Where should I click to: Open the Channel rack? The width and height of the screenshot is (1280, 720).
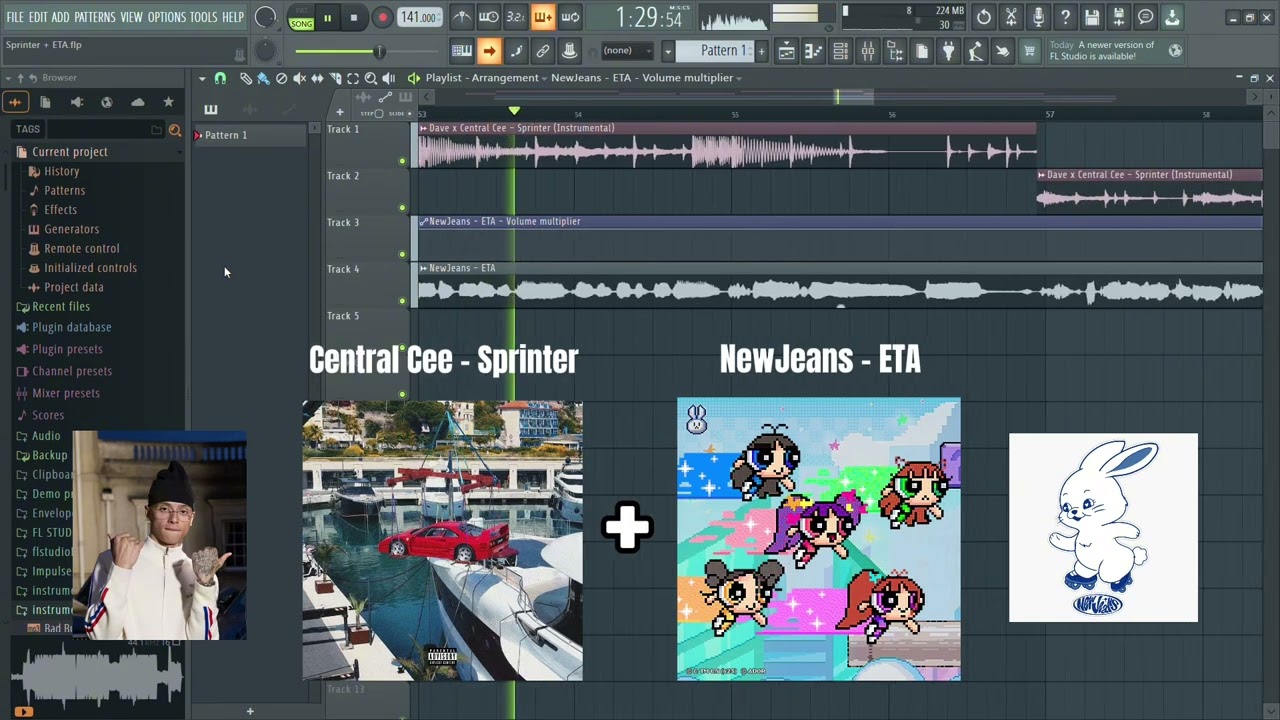click(841, 51)
